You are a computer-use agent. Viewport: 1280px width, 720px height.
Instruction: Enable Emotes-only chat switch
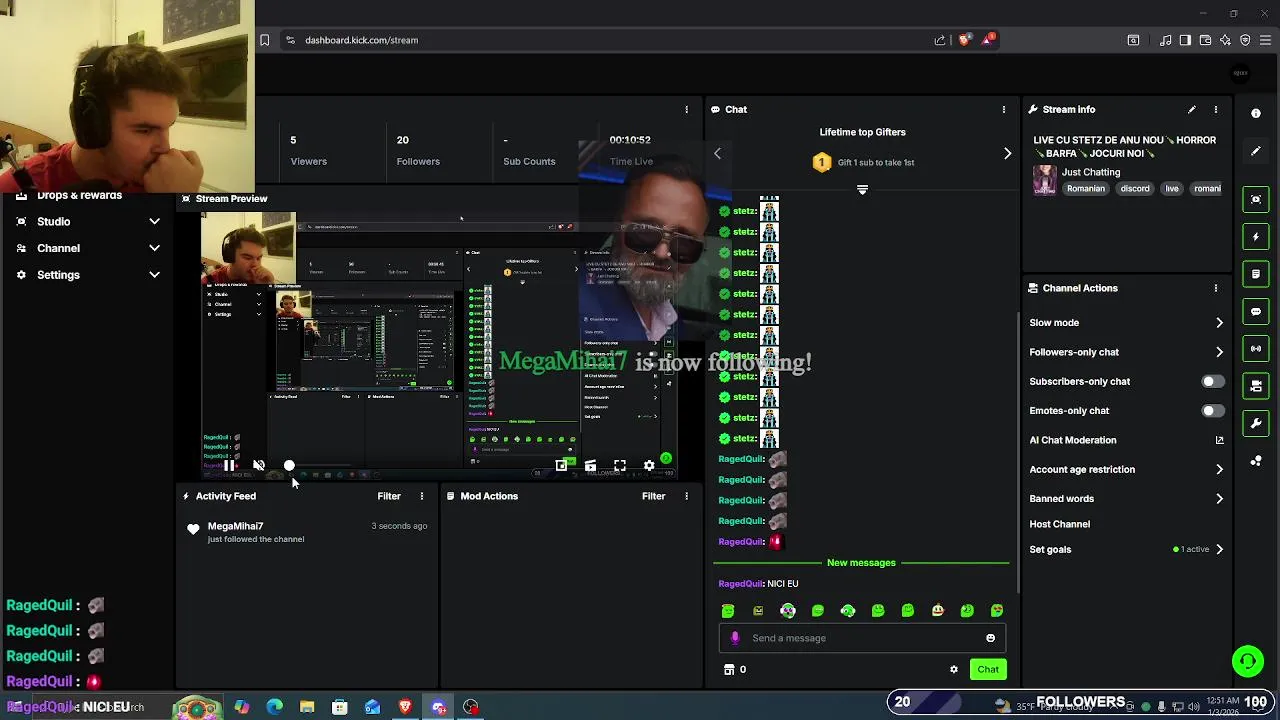click(x=1212, y=411)
